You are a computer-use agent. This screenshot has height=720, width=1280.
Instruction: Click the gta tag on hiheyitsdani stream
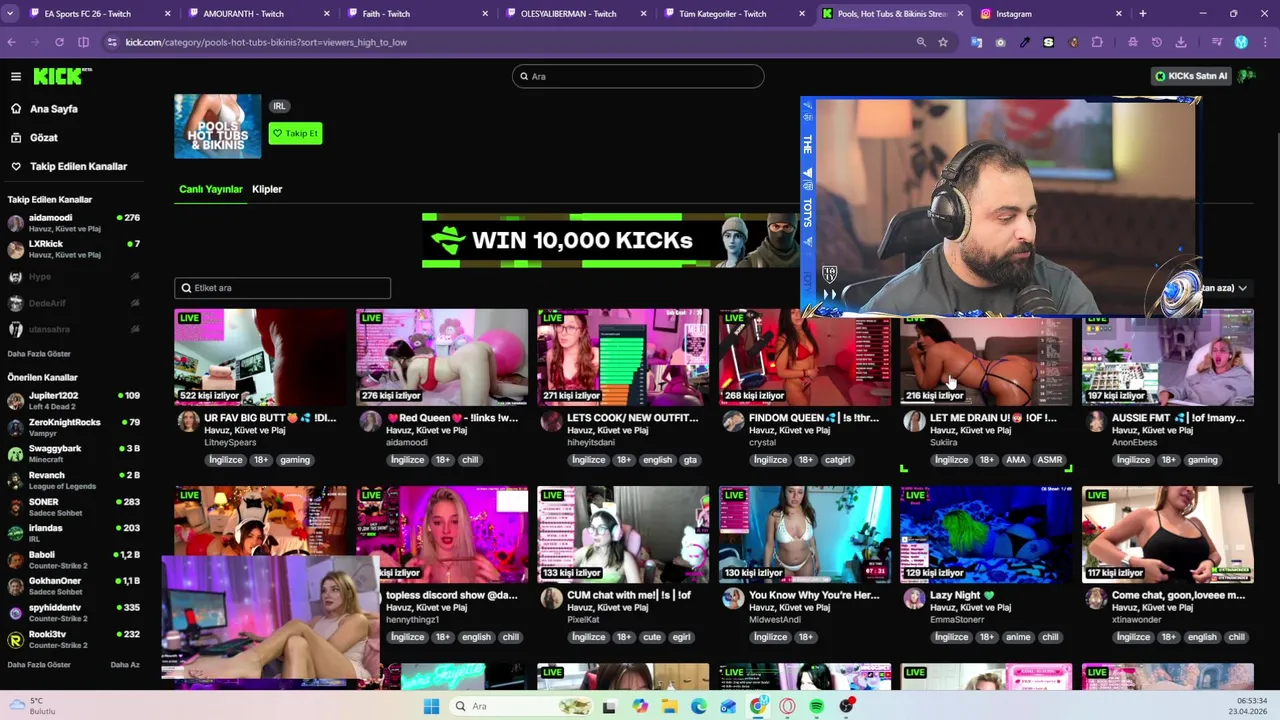(x=690, y=460)
